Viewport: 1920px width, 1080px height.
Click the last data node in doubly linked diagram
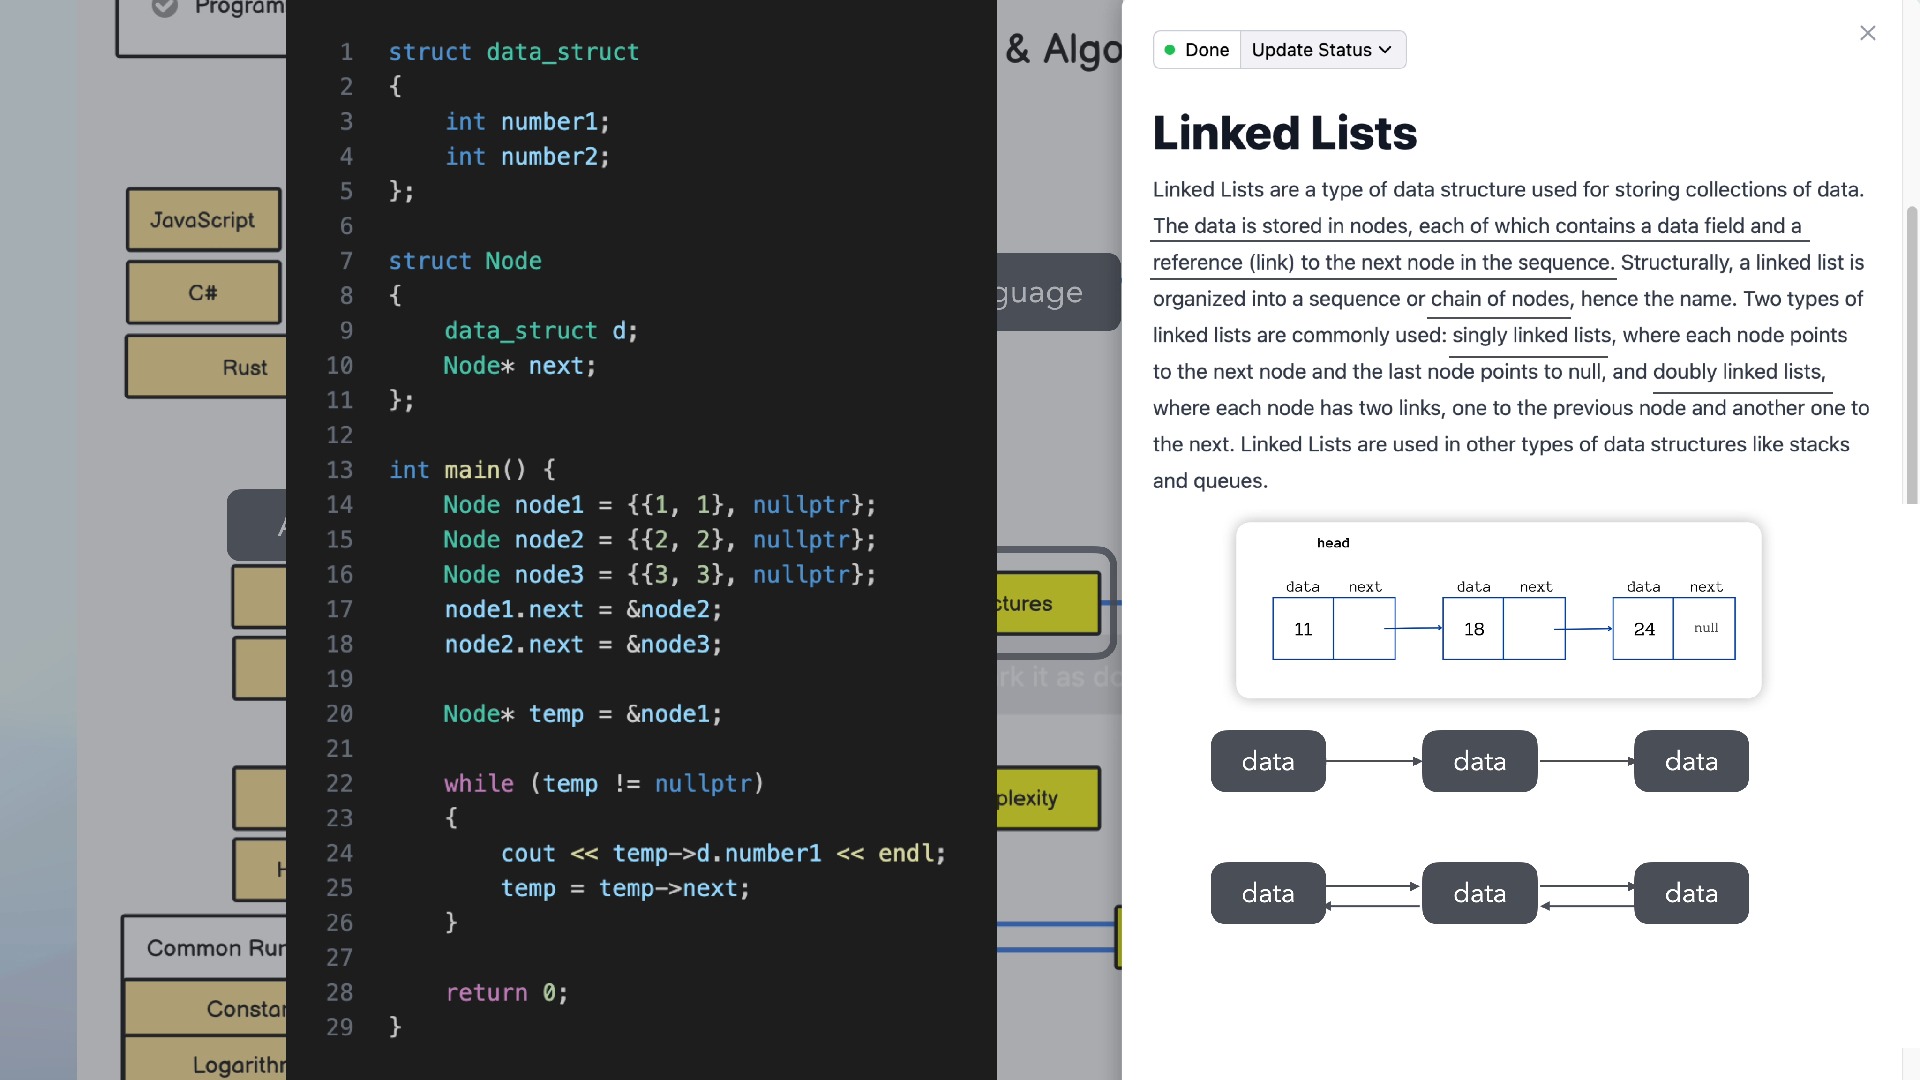tap(1691, 894)
